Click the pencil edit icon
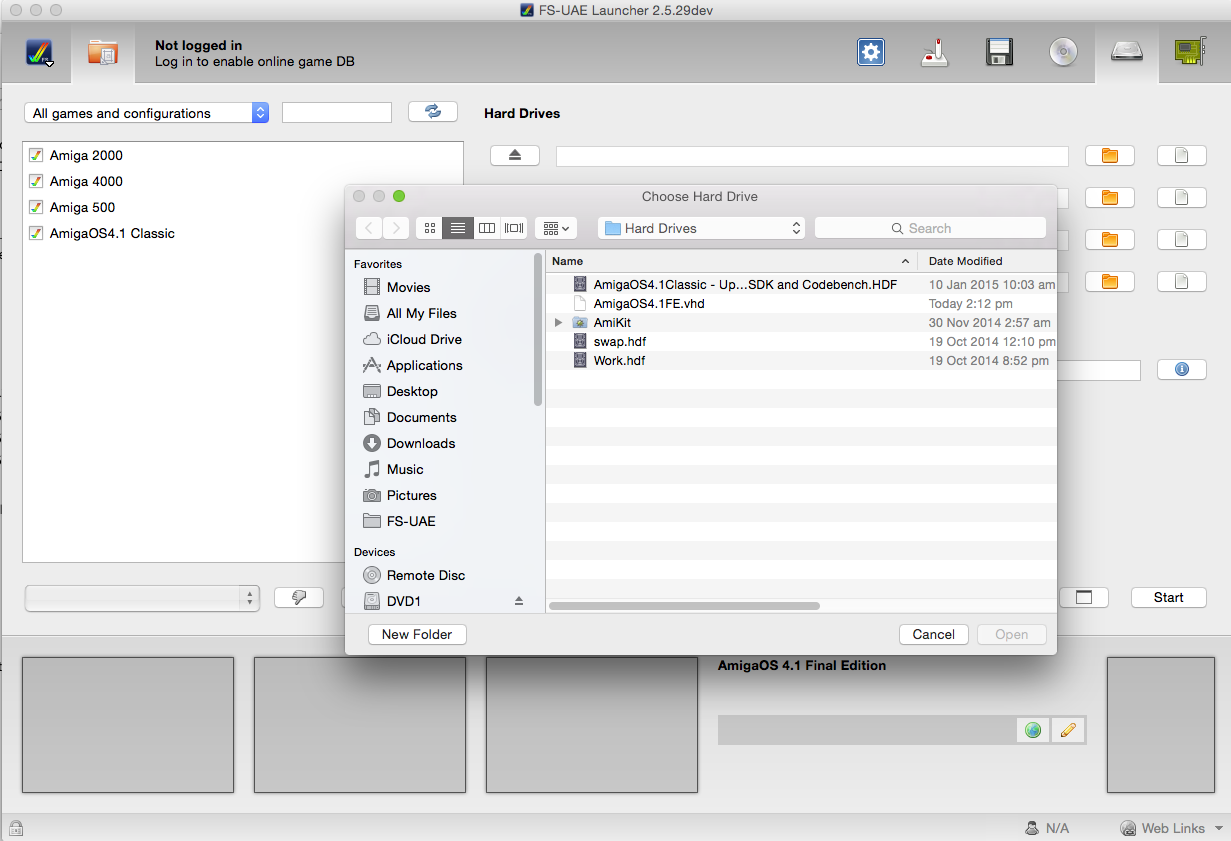The image size is (1231, 841). pos(1068,731)
